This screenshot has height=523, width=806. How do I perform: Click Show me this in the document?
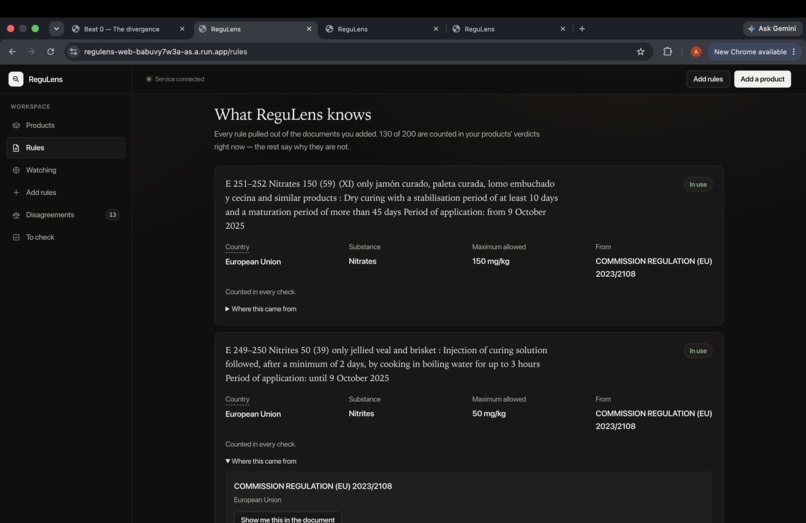[287, 518]
